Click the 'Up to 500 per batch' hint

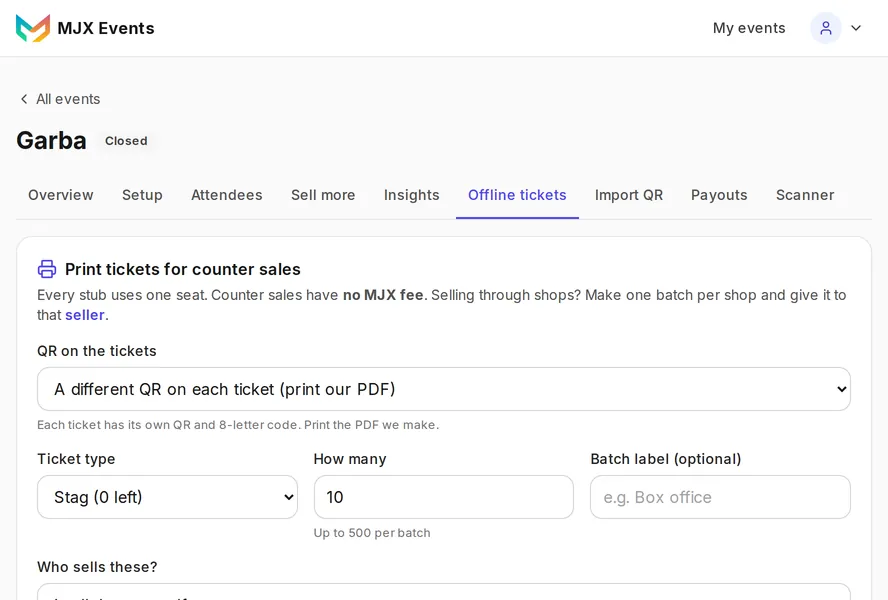(x=372, y=533)
